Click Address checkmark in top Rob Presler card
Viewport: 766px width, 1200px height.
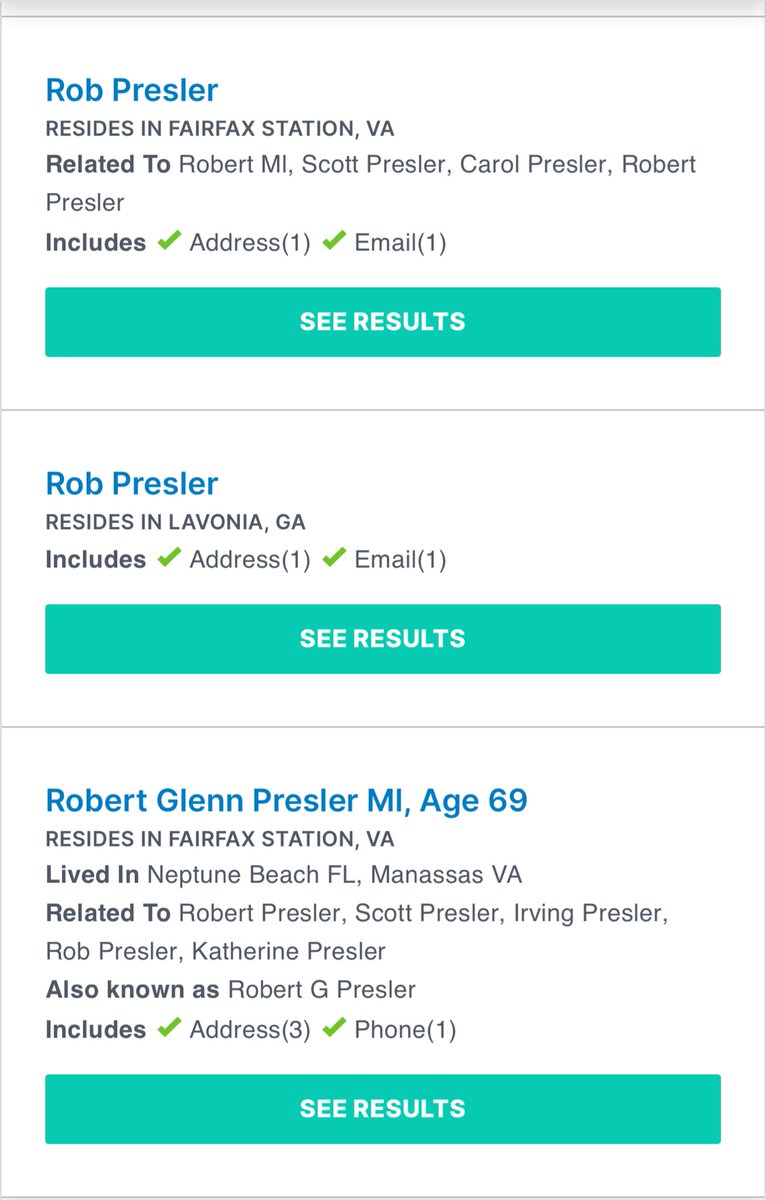(170, 241)
